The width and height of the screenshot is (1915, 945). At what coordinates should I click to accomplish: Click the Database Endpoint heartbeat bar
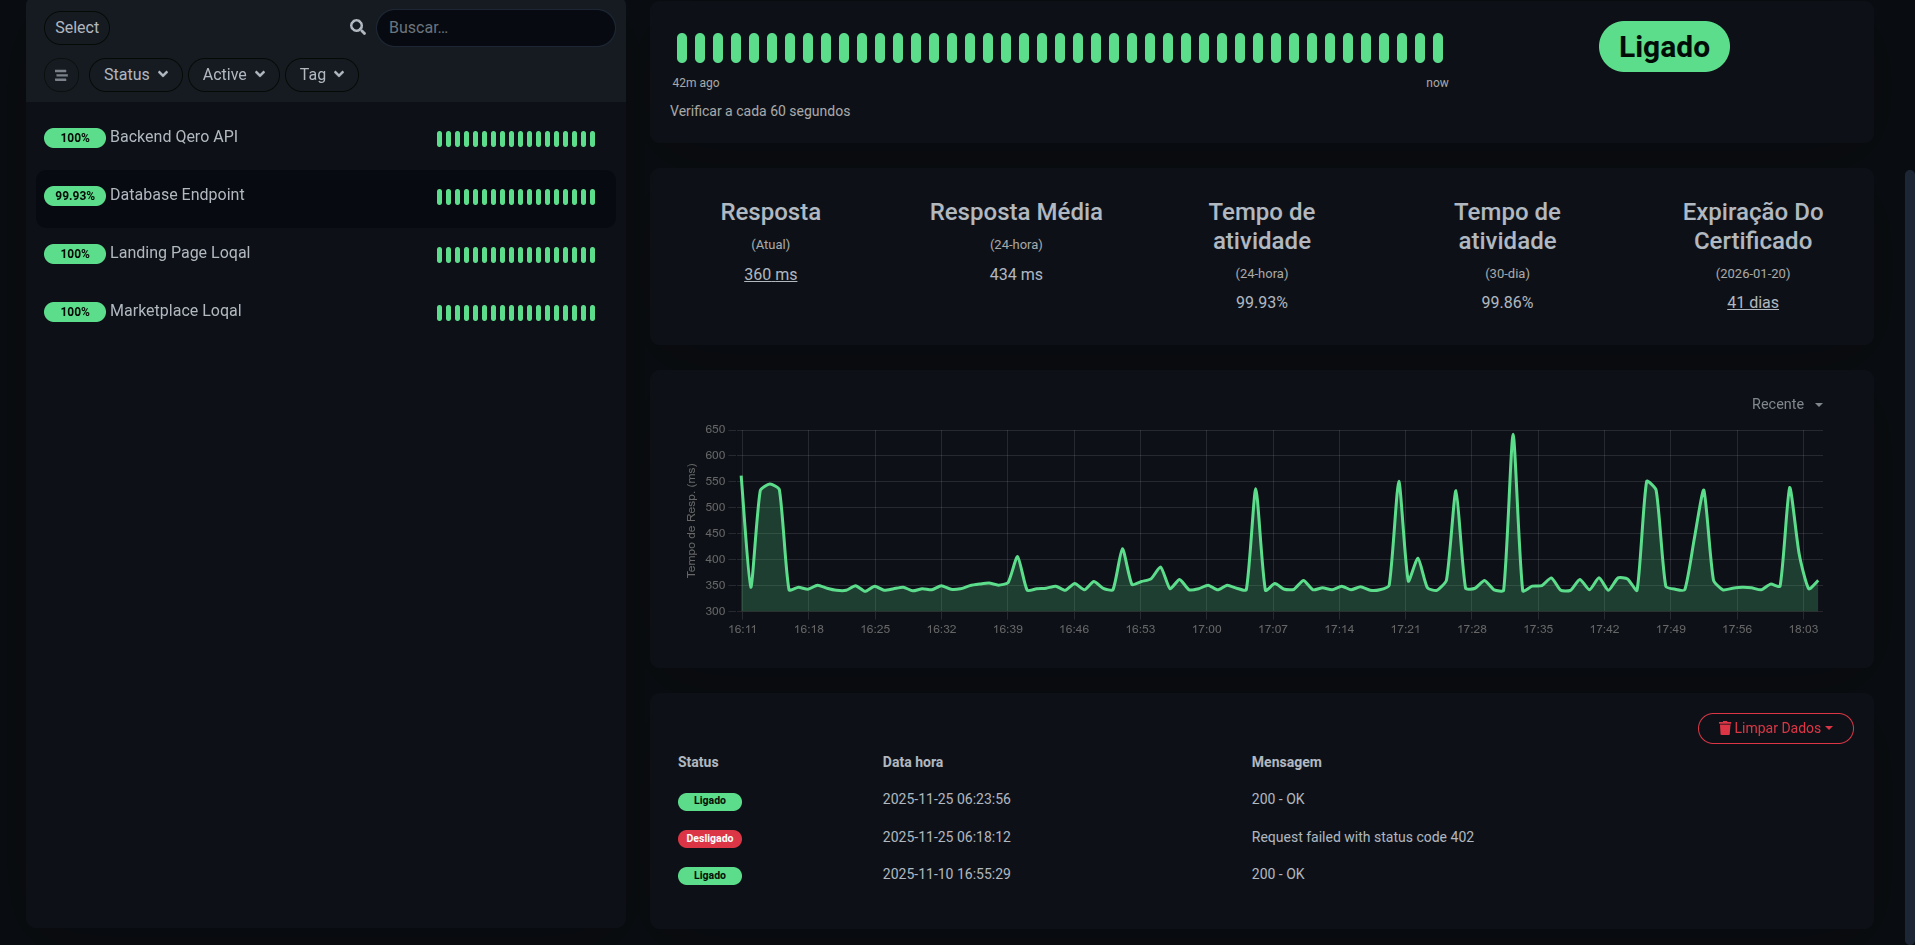[516, 197]
